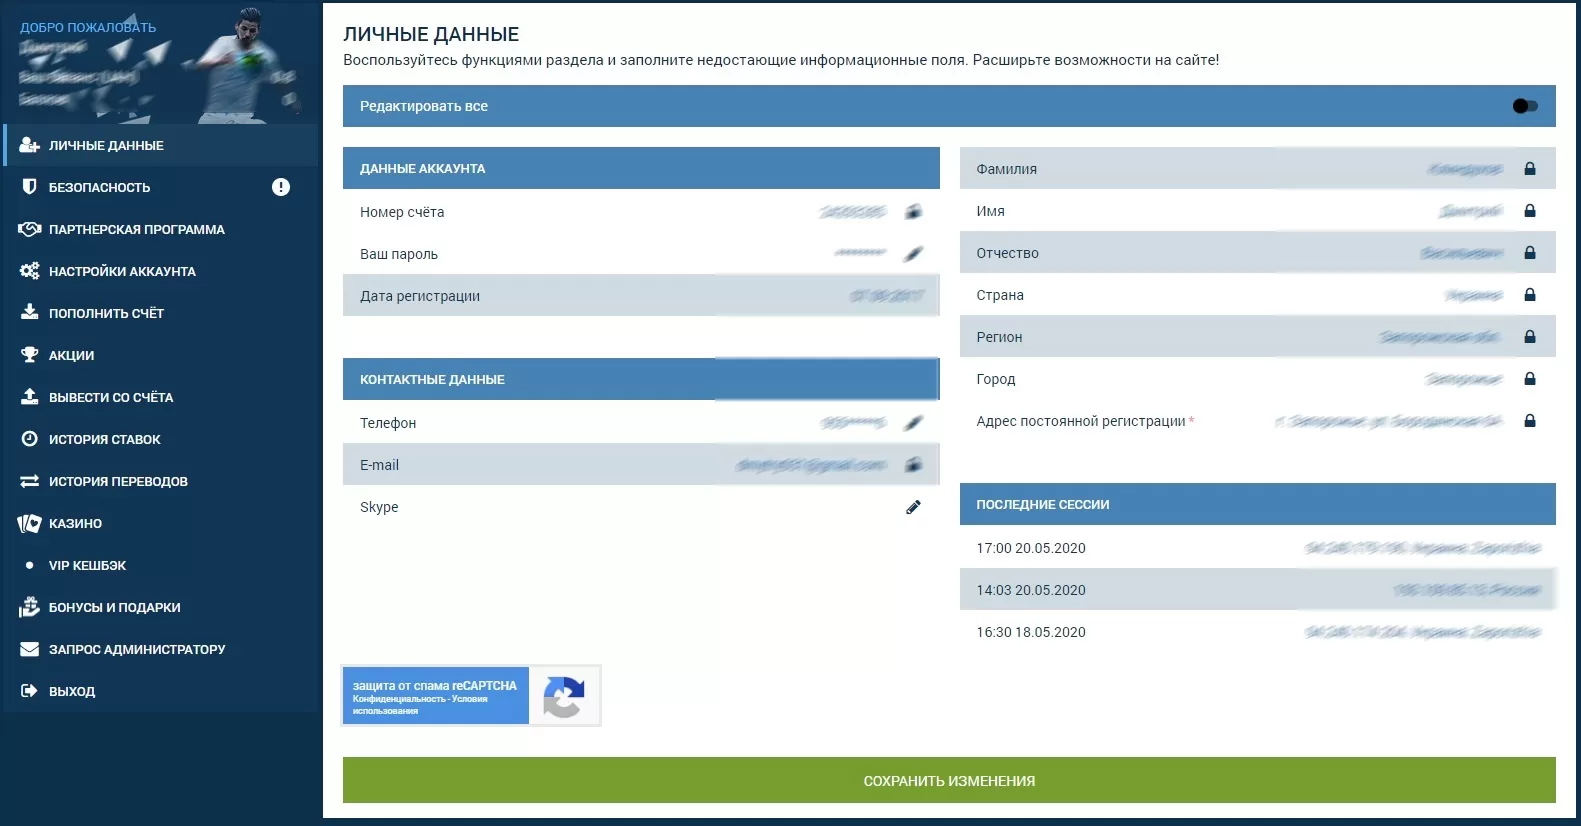Click the lock icon next to Фамилия

(1529, 169)
